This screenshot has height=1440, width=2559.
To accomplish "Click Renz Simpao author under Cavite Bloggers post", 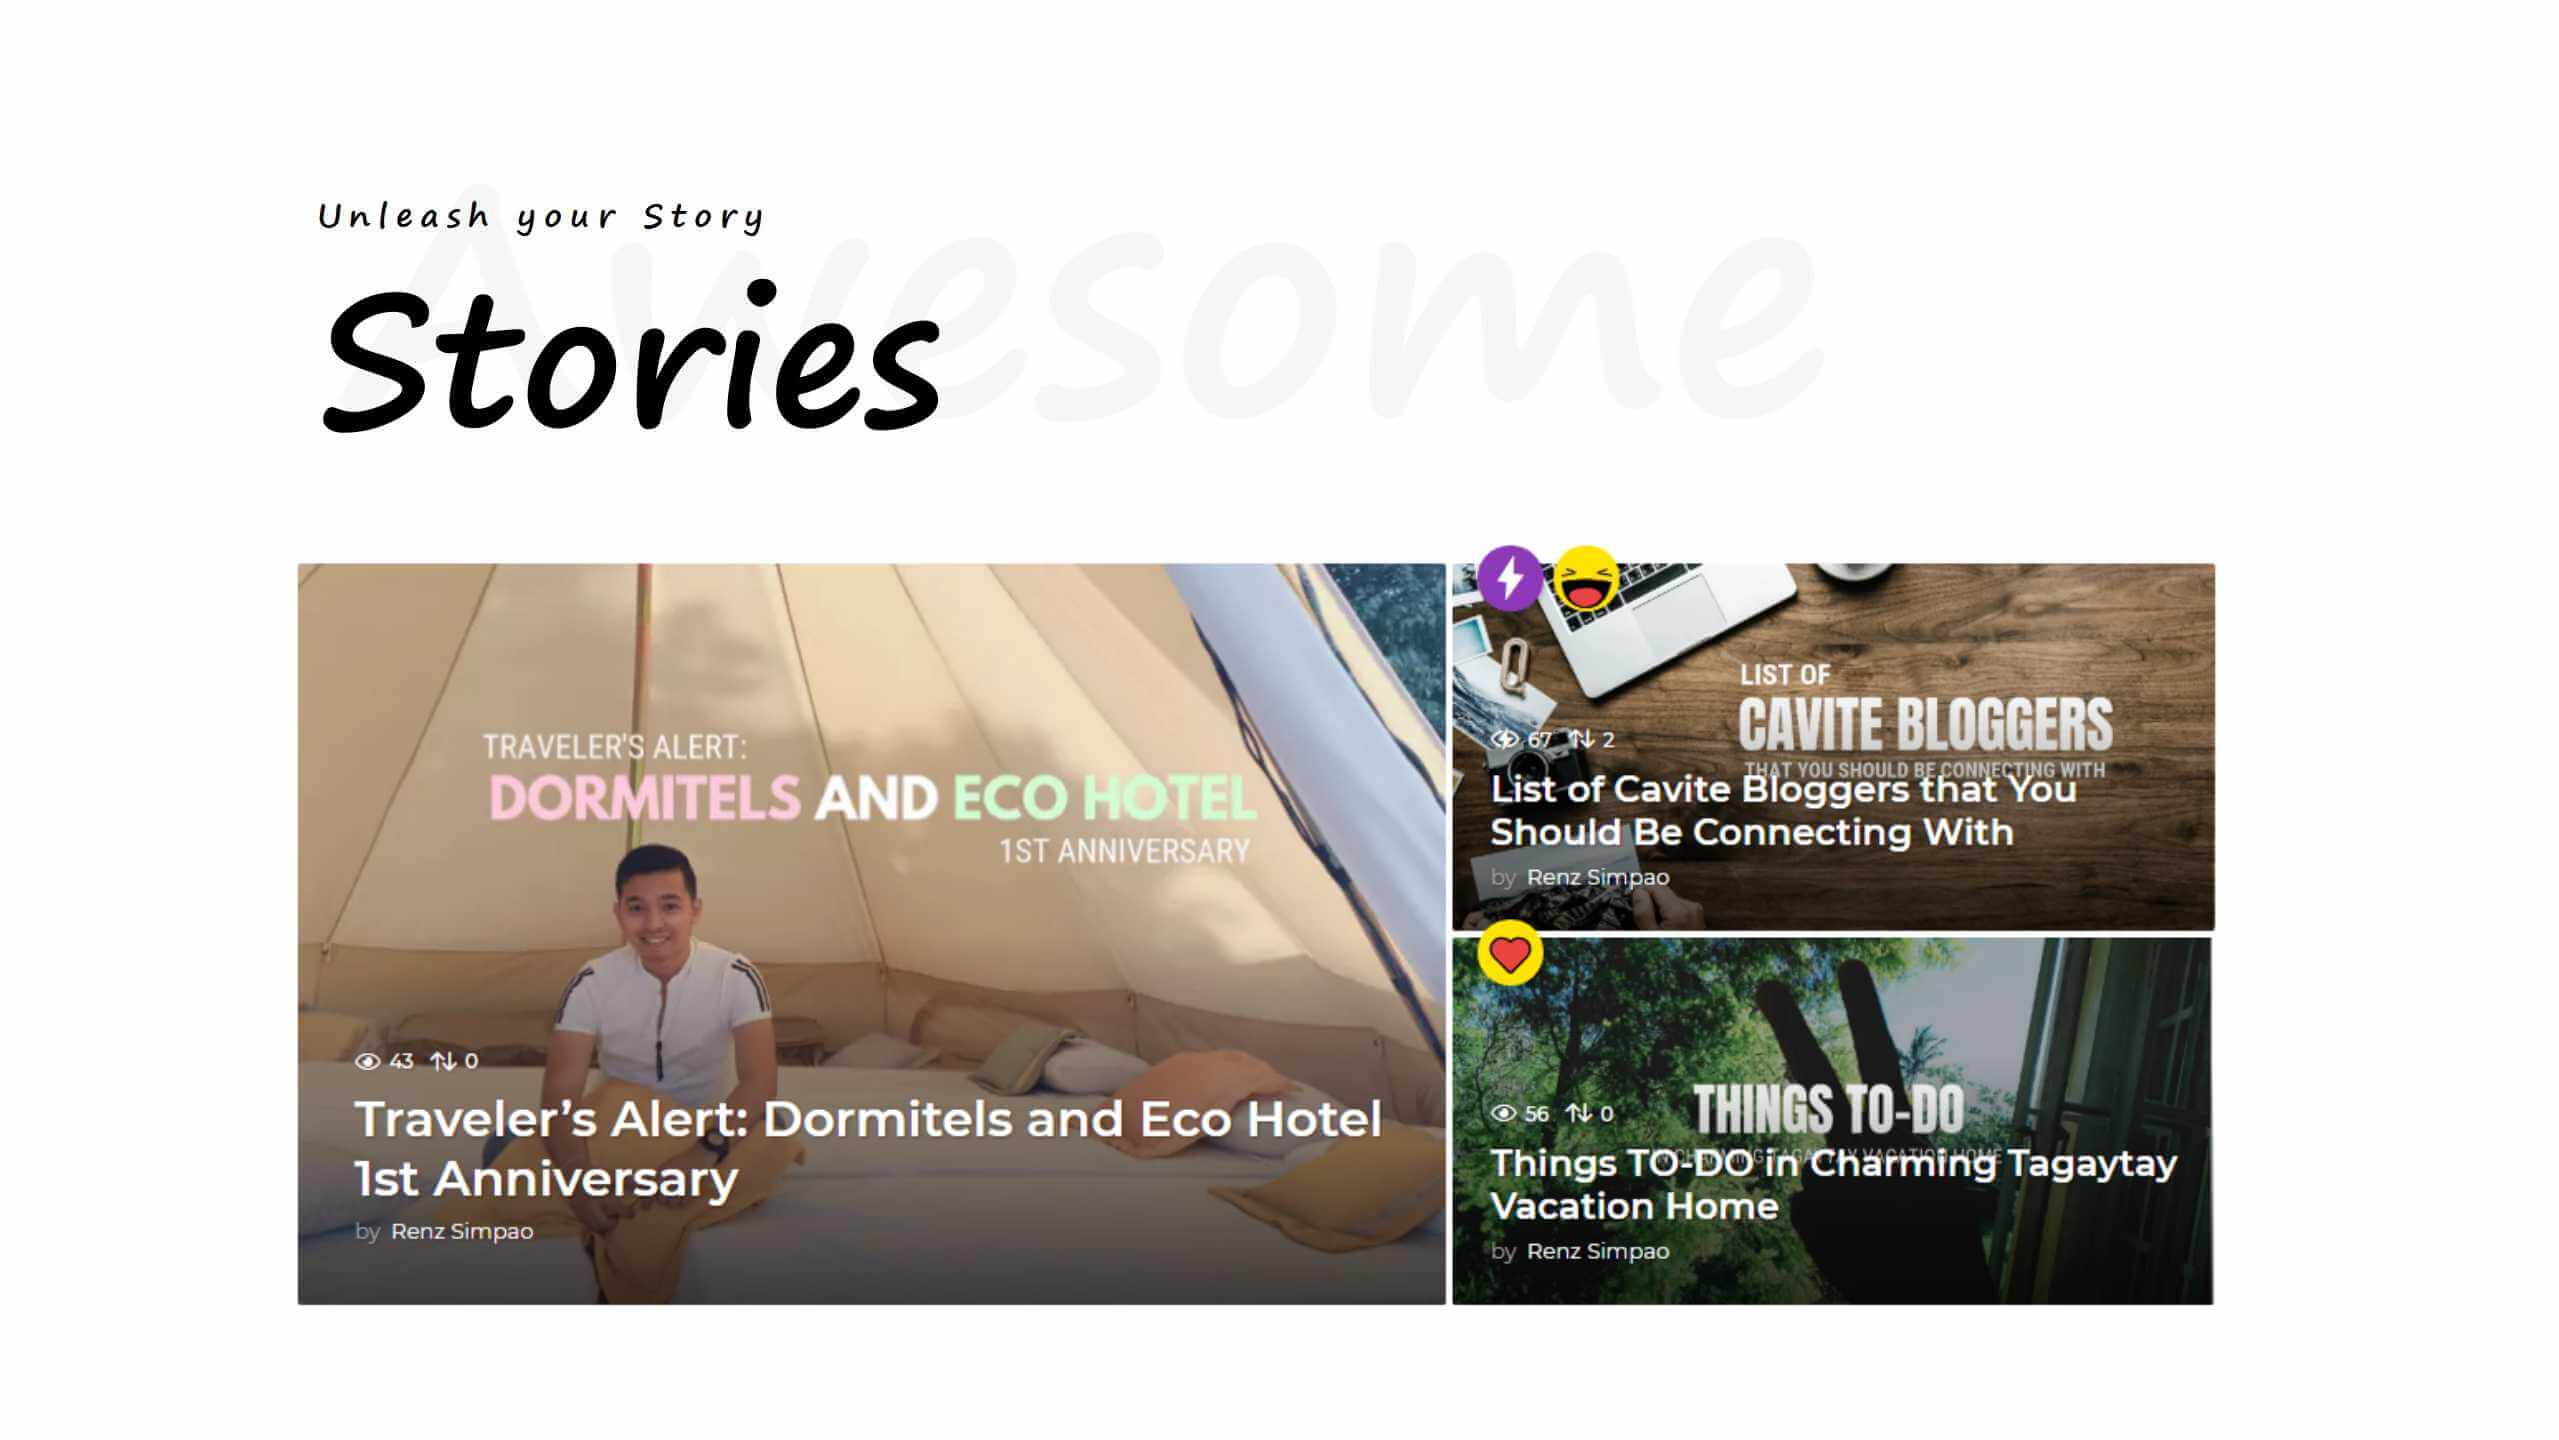I will pos(1598,877).
